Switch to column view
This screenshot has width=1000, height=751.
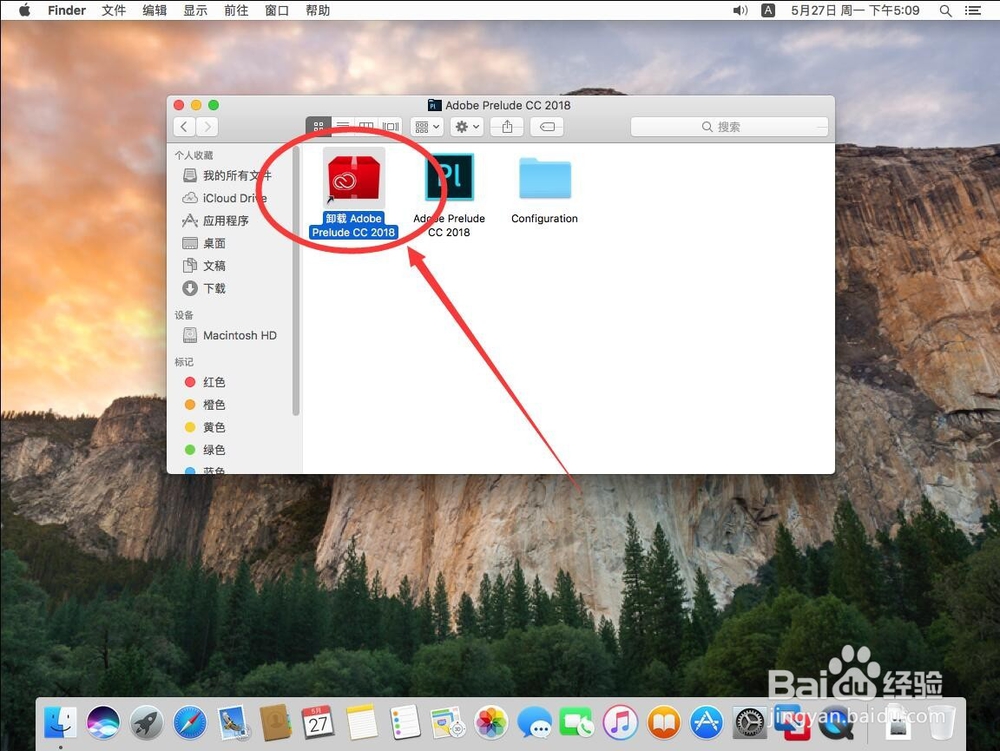click(367, 126)
